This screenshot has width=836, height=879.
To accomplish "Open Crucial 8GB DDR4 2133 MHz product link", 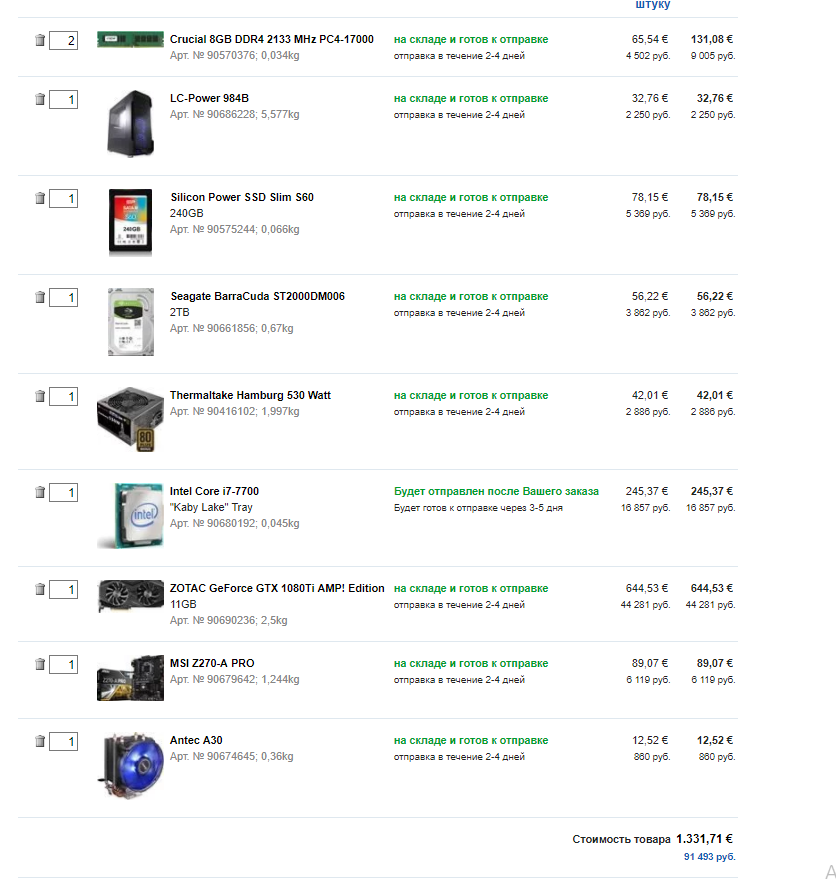I will coord(272,39).
